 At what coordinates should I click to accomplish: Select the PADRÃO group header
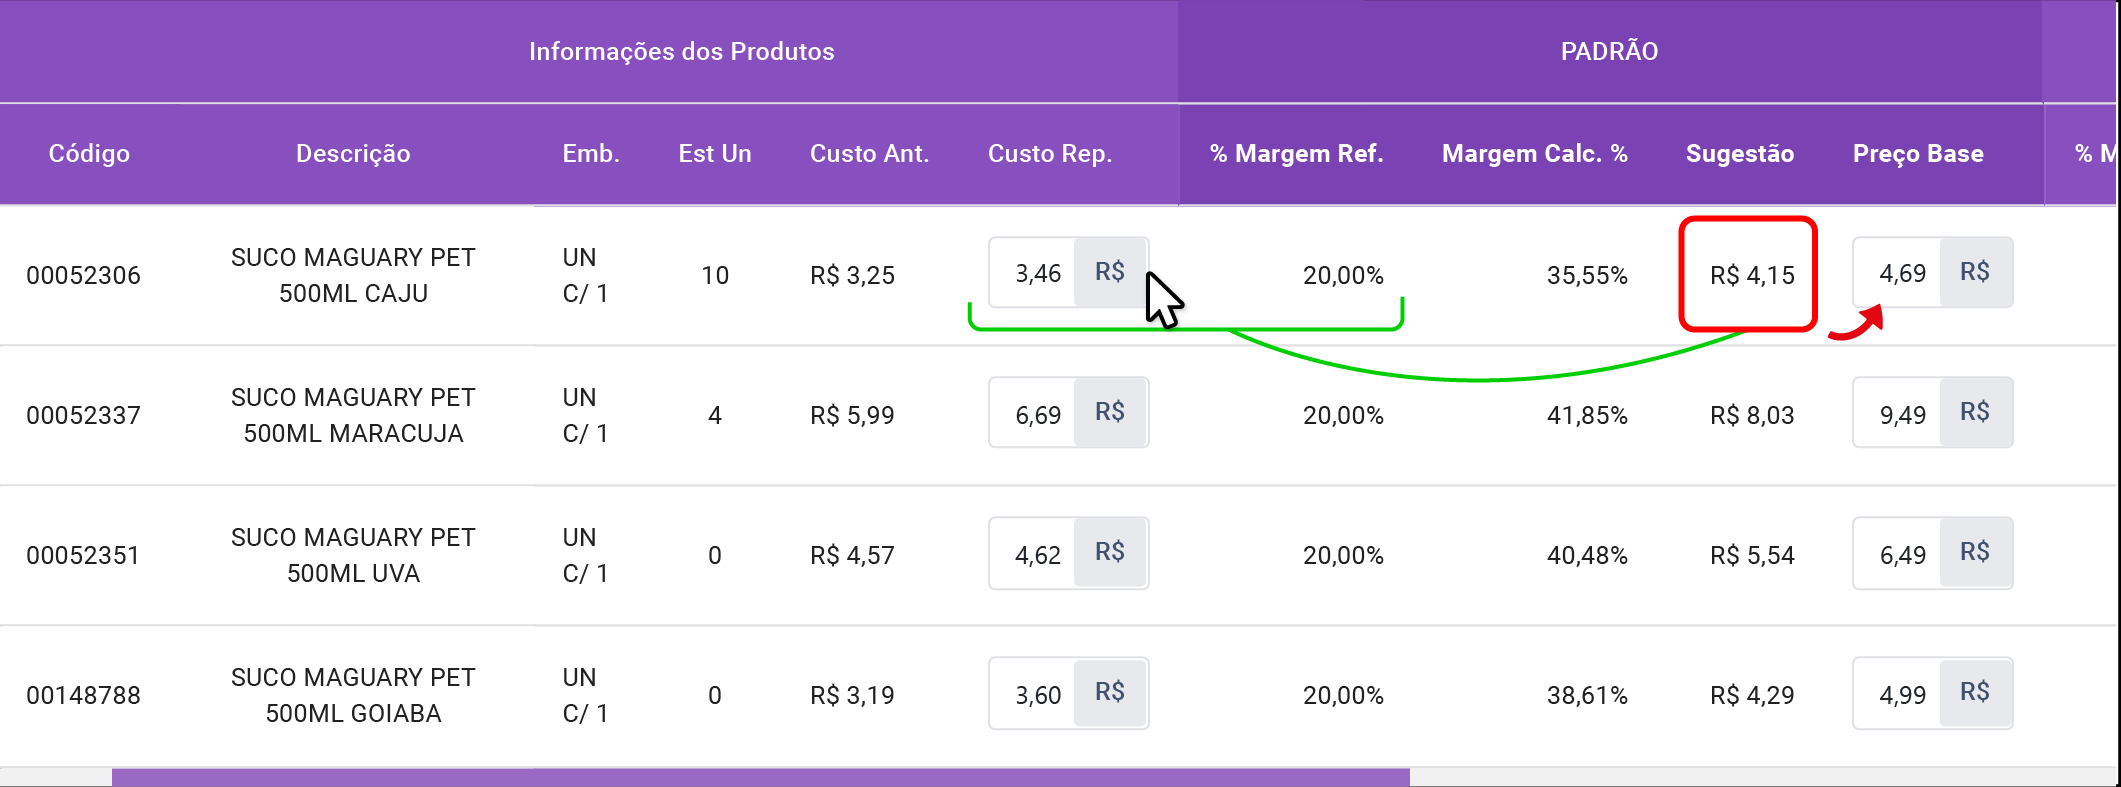point(1609,52)
